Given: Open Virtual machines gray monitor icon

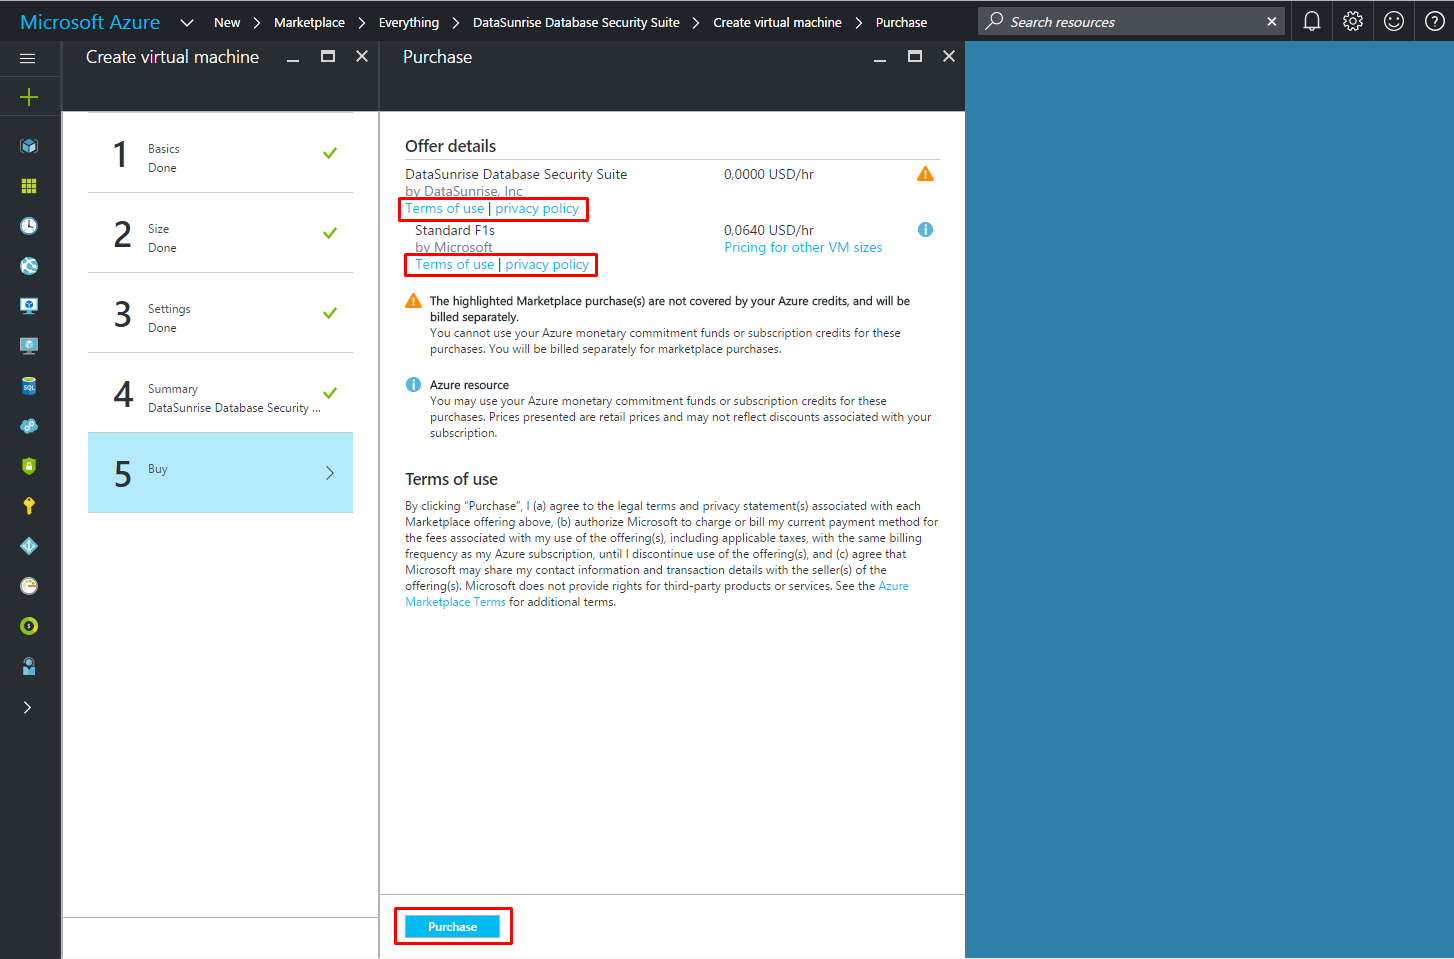Looking at the screenshot, I should pos(29,346).
